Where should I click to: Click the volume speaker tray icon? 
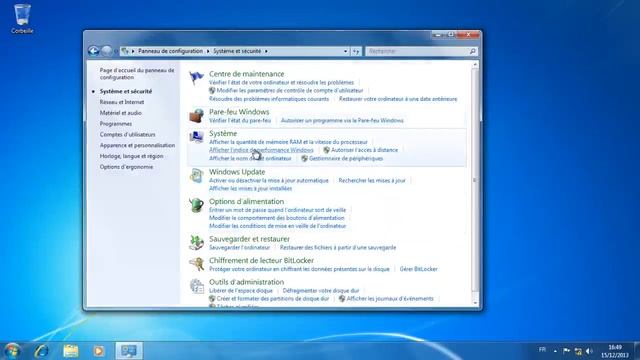click(x=589, y=351)
